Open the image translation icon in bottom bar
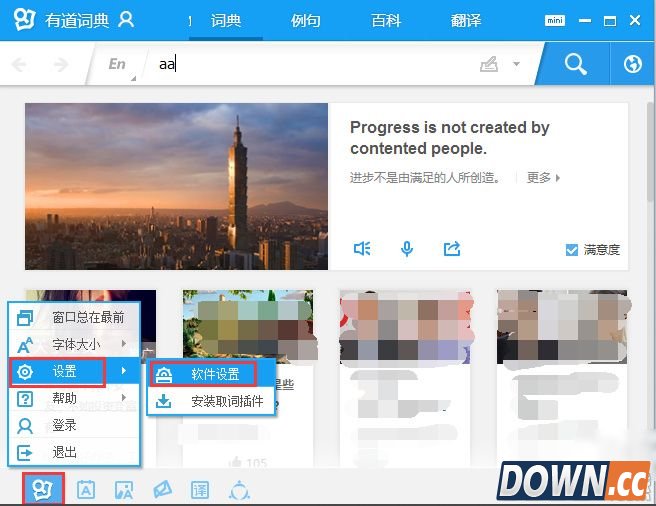The height and width of the screenshot is (506, 656). (124, 490)
